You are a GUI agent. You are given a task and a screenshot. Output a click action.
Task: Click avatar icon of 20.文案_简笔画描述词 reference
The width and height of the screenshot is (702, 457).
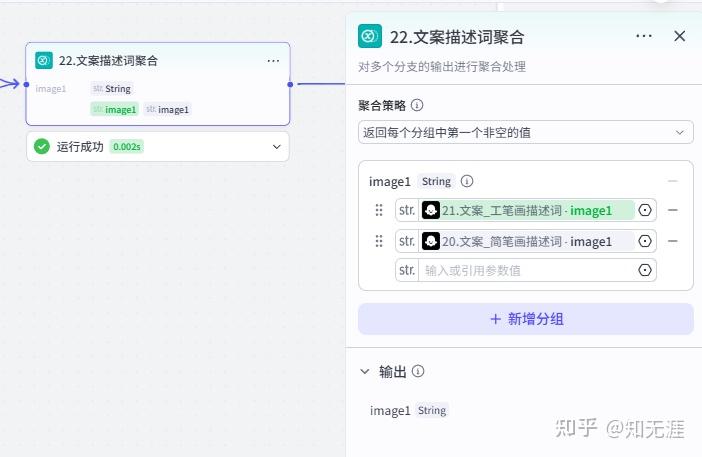point(431,241)
